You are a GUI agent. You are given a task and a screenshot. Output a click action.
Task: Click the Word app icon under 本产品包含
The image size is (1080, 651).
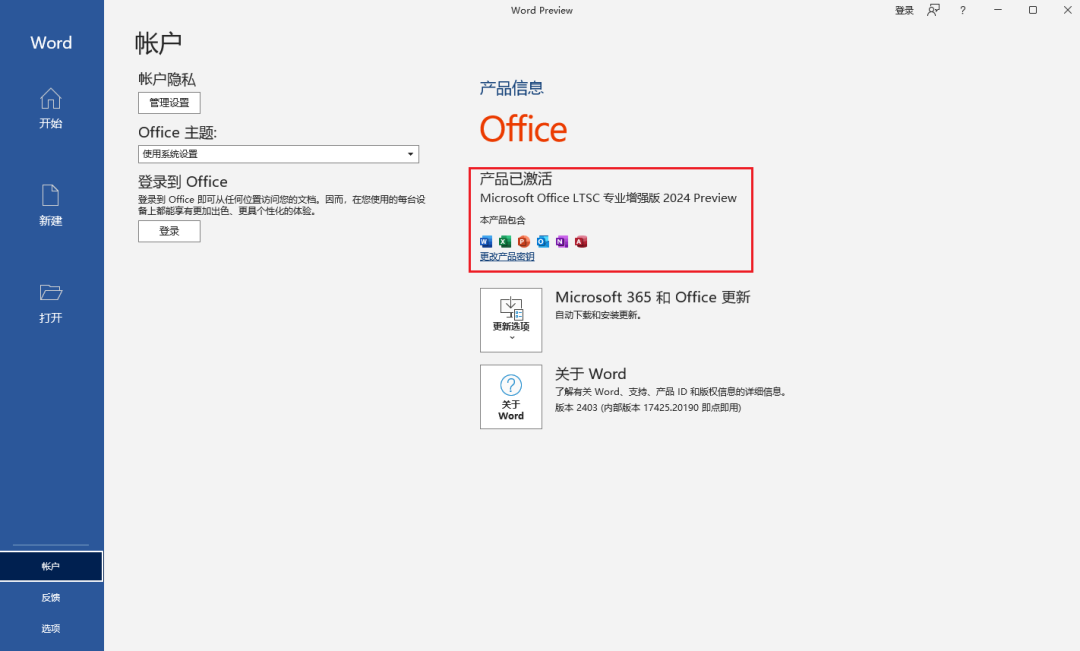click(486, 241)
